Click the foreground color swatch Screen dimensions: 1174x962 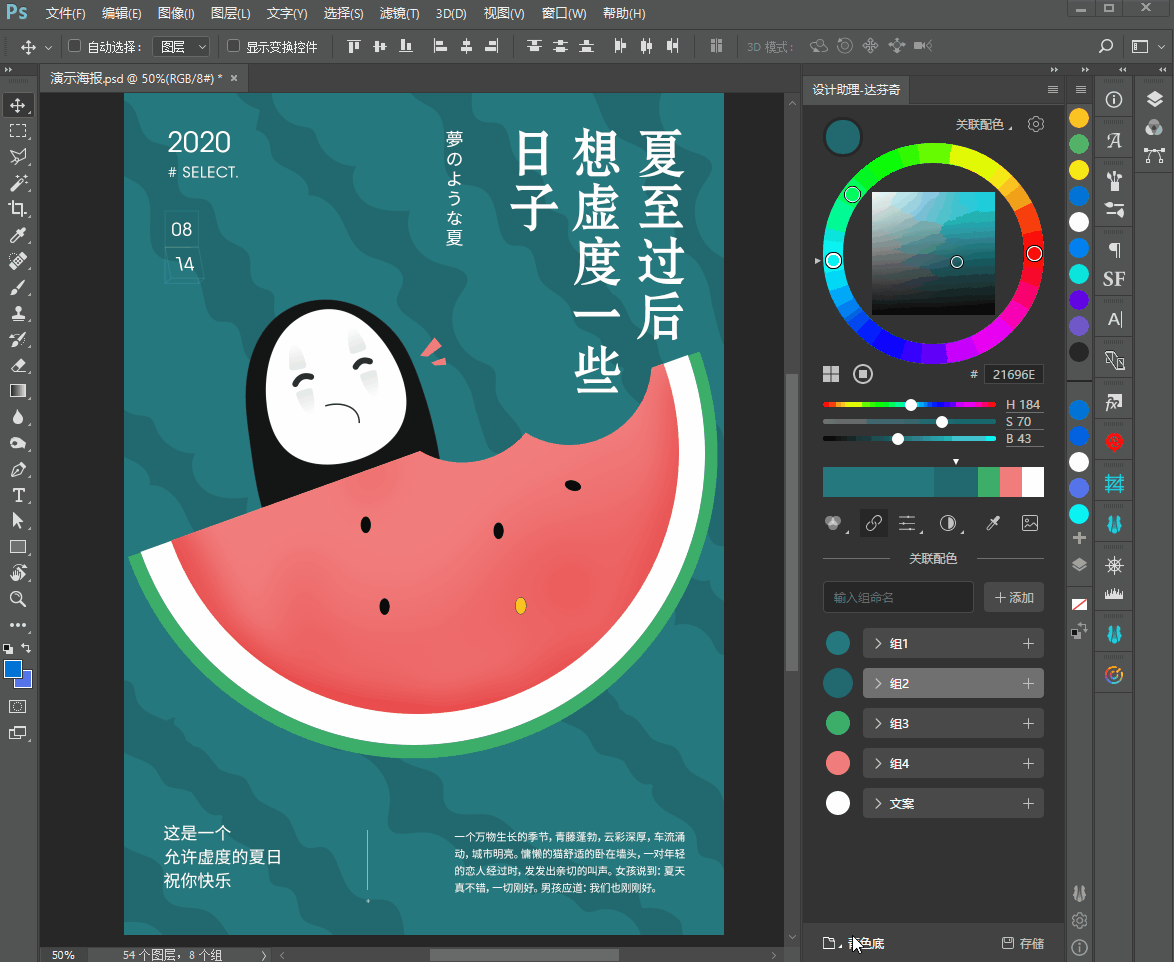point(13,669)
